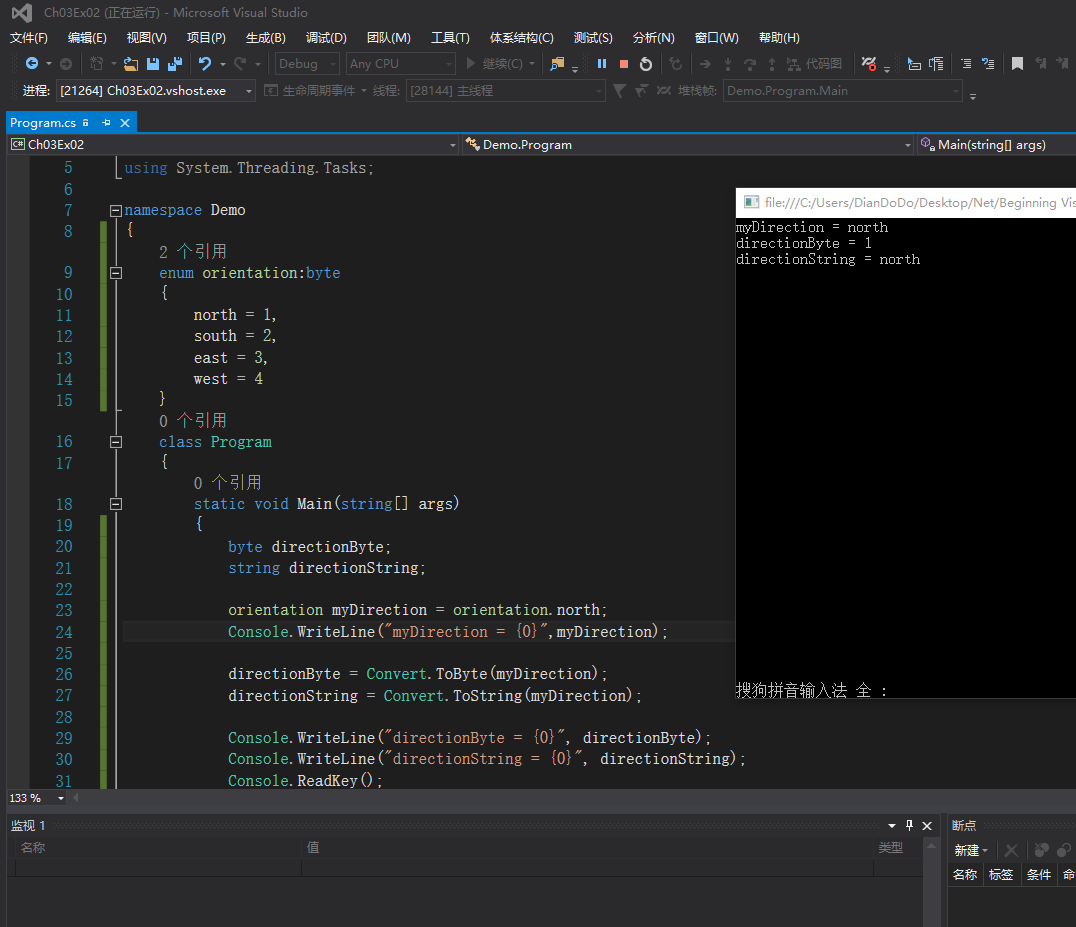The width and height of the screenshot is (1076, 927).
Task: Click the Step Out icon
Action: 772,64
